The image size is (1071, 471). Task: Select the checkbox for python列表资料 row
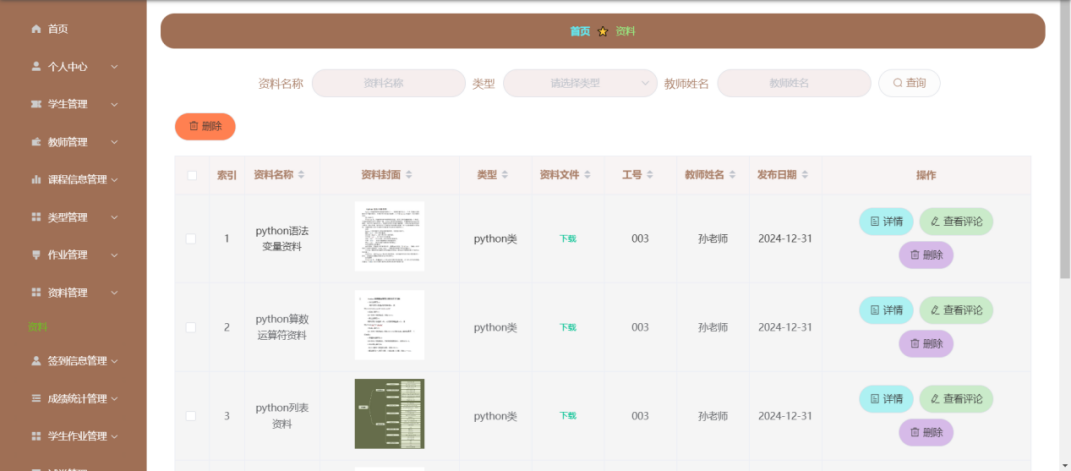(192, 416)
